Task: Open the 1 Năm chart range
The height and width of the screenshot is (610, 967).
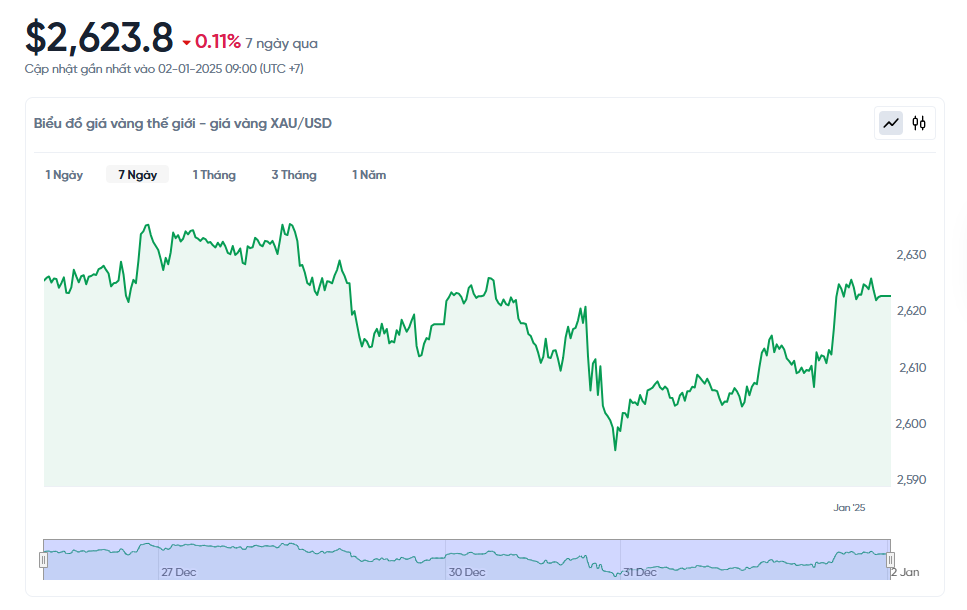Action: (369, 175)
